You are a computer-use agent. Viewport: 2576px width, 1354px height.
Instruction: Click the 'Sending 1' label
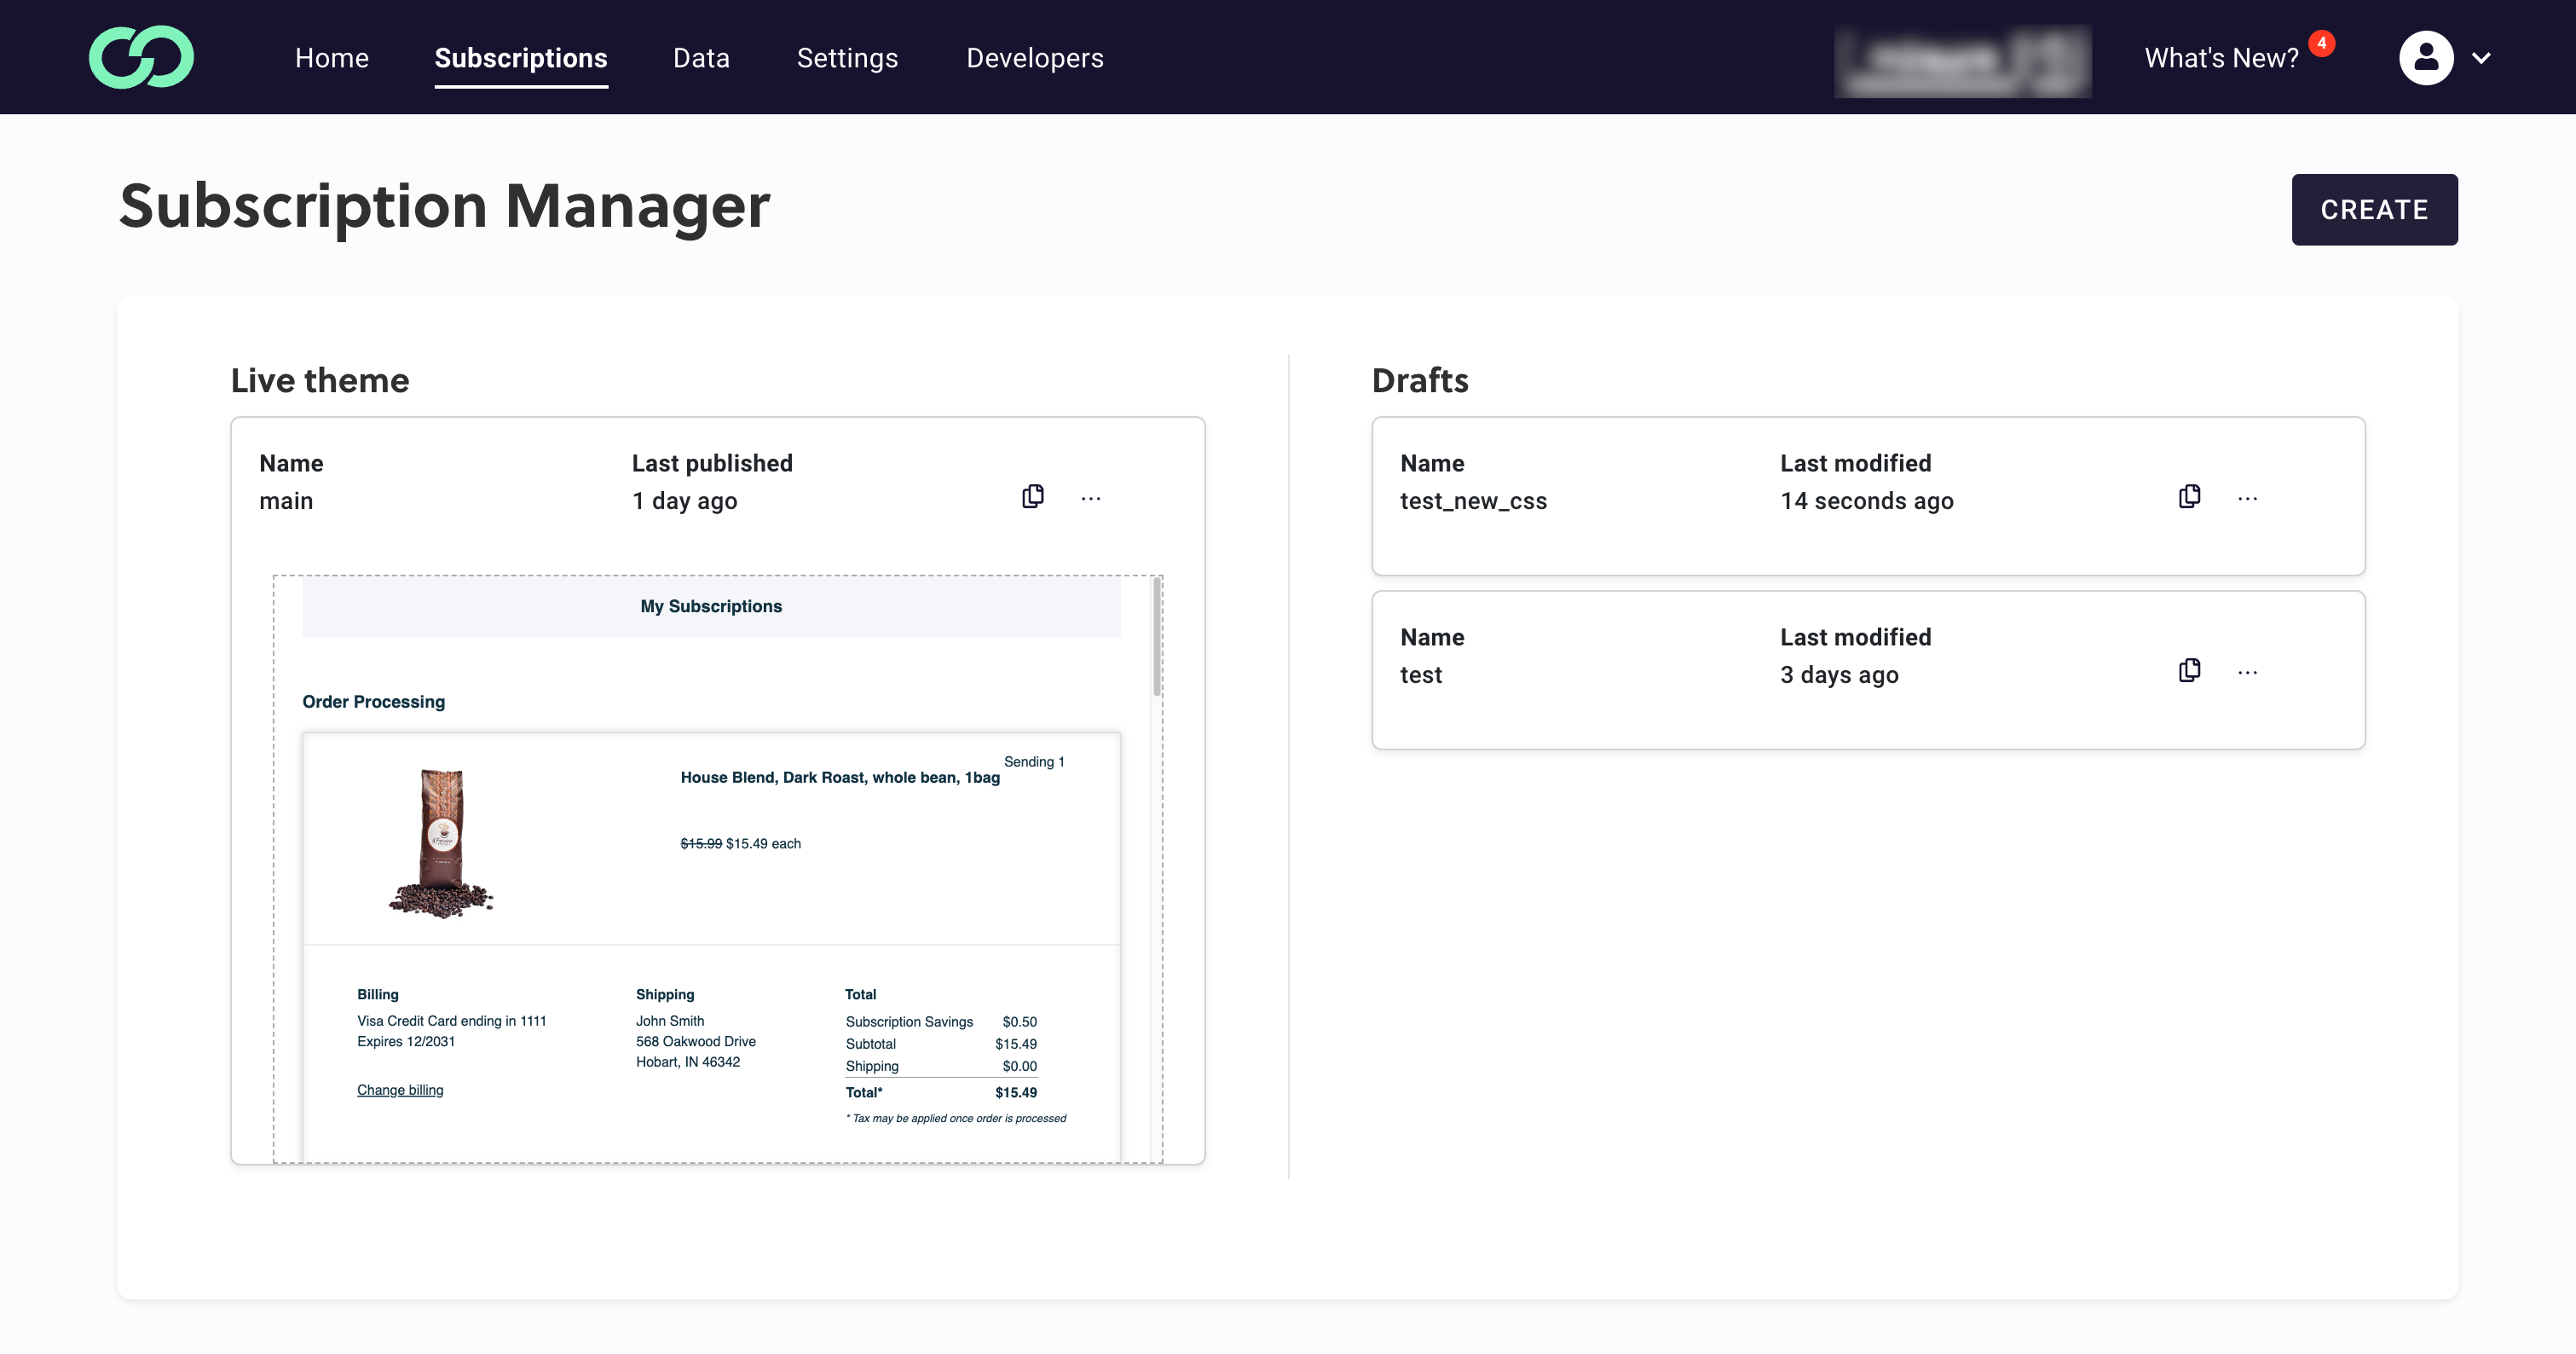1034,762
